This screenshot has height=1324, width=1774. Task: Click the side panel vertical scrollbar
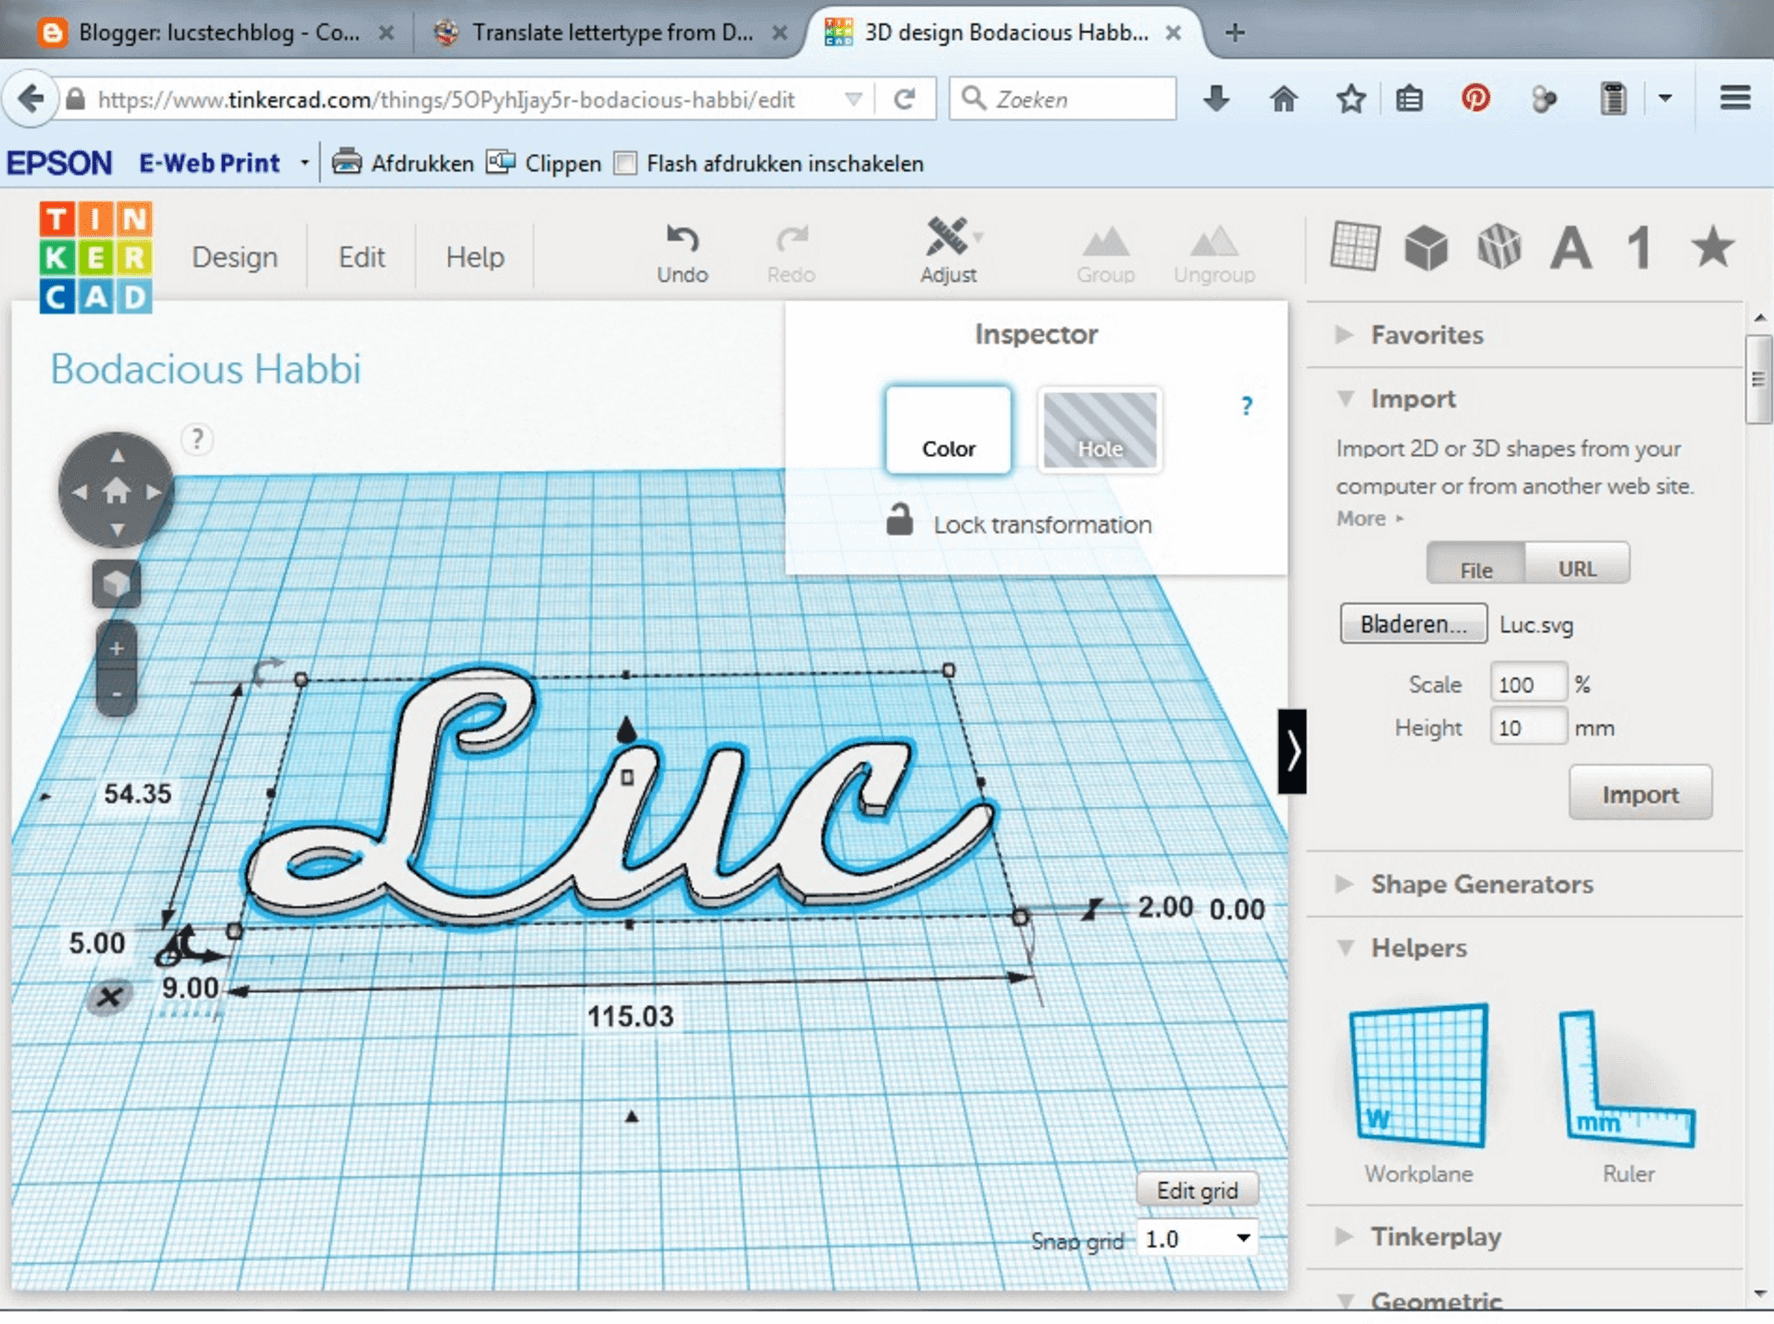point(1758,380)
